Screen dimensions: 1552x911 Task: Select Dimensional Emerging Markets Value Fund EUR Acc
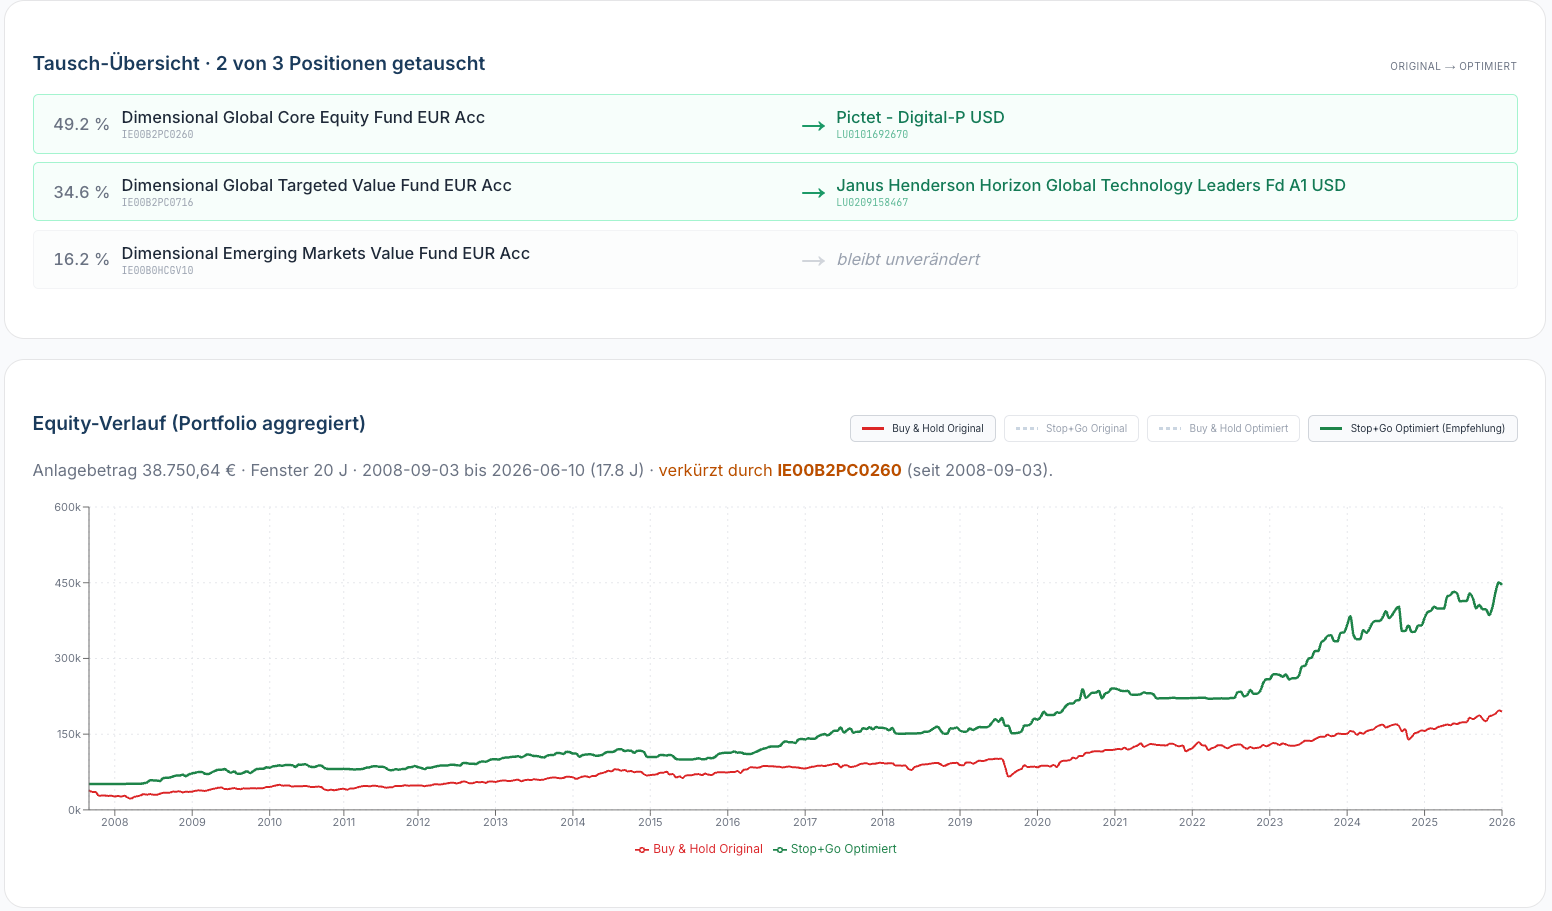click(x=326, y=253)
